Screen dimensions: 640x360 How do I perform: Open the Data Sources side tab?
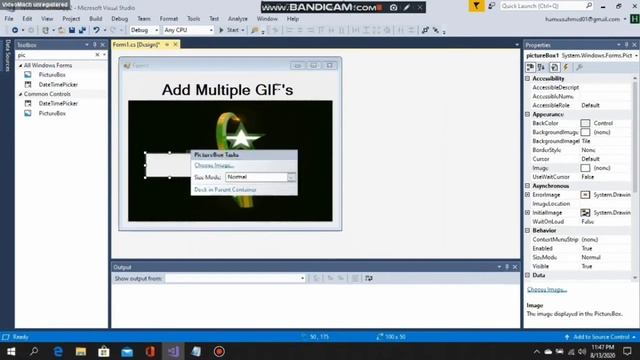click(x=7, y=56)
